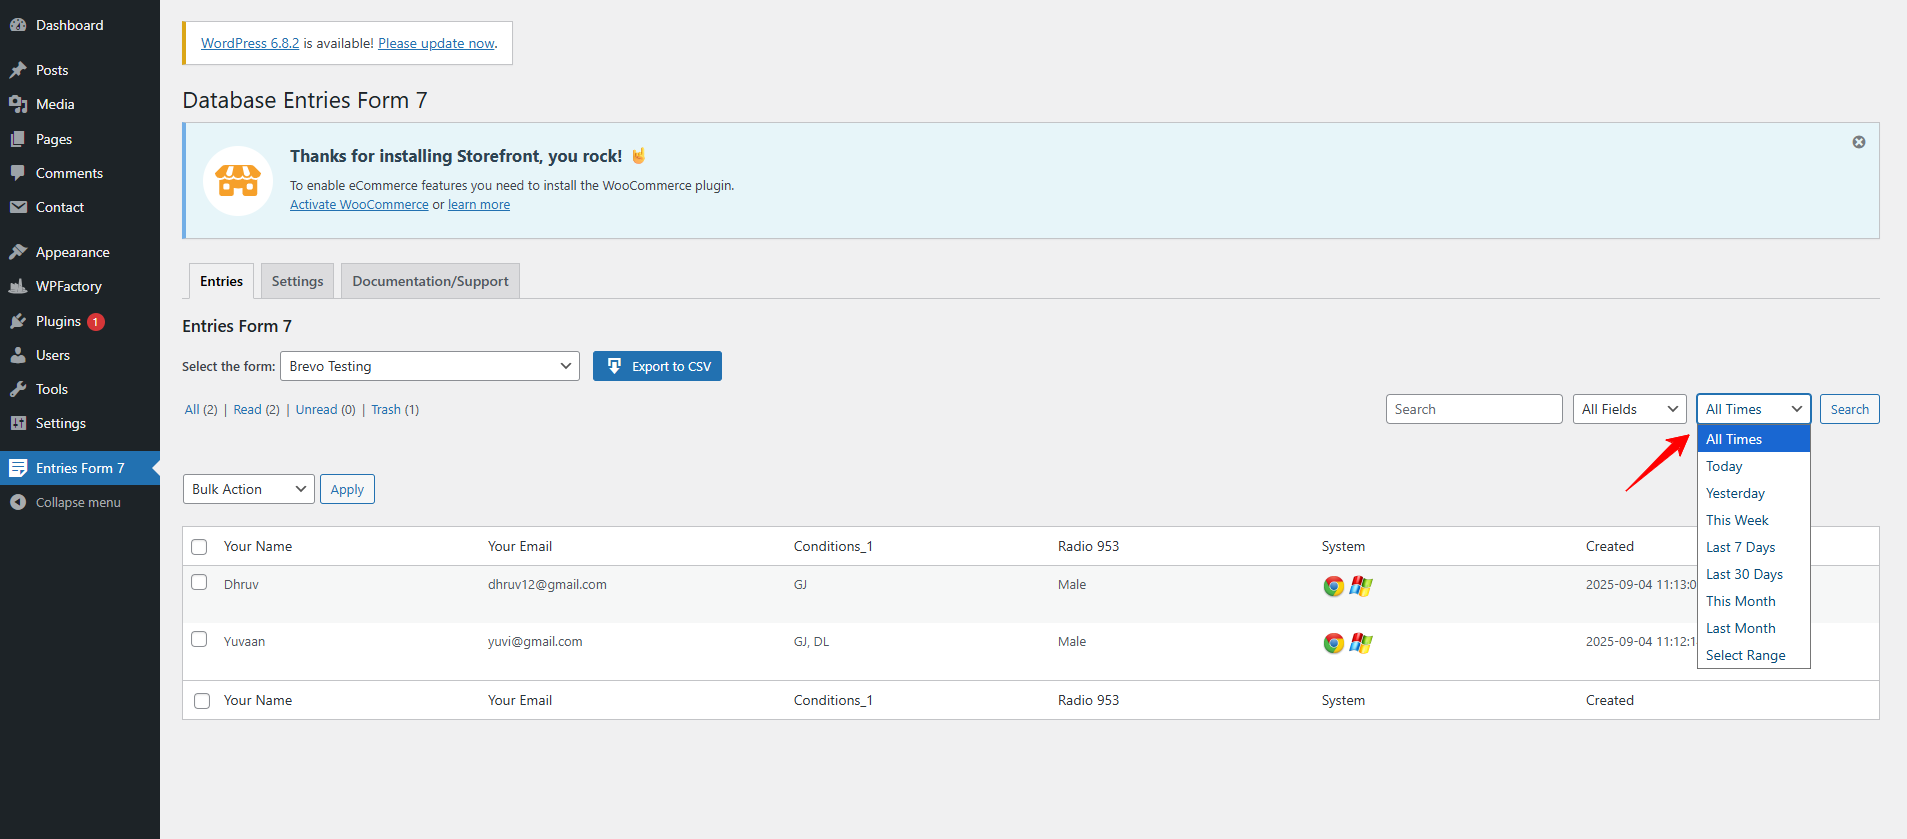Expand the All Fields dropdown
This screenshot has height=839, width=1907.
1629,409
